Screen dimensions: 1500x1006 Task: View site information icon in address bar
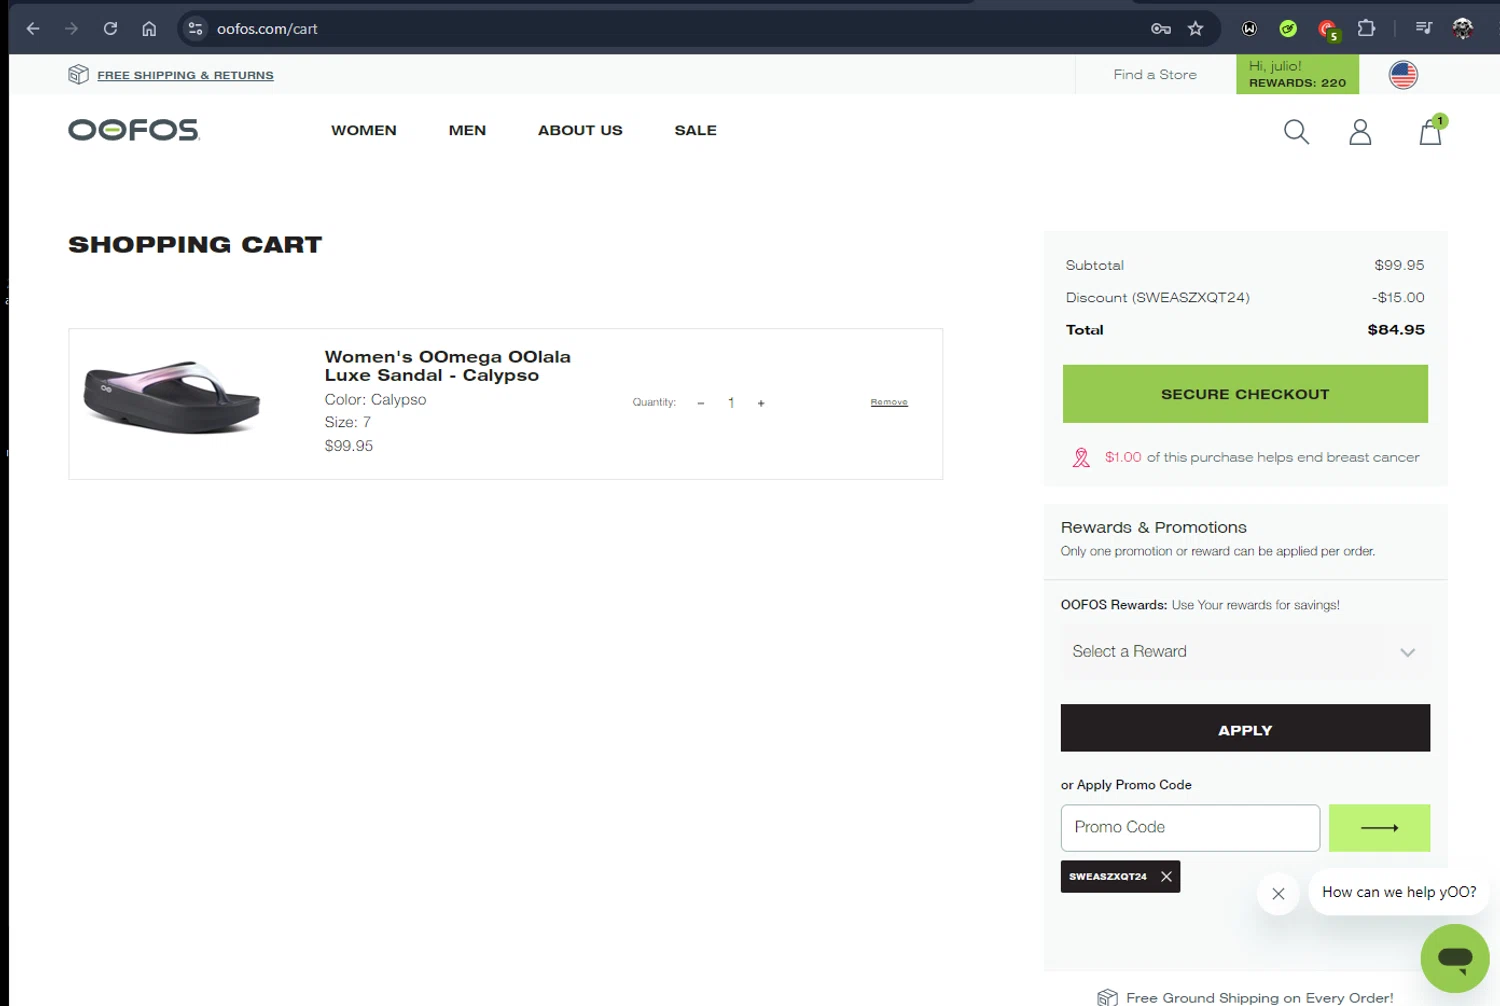point(196,29)
